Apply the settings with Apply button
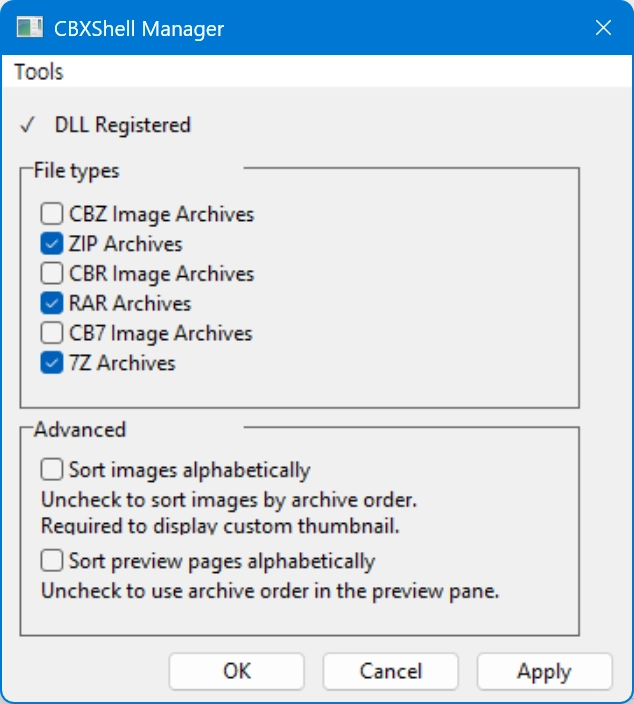The image size is (634, 704). [544, 671]
